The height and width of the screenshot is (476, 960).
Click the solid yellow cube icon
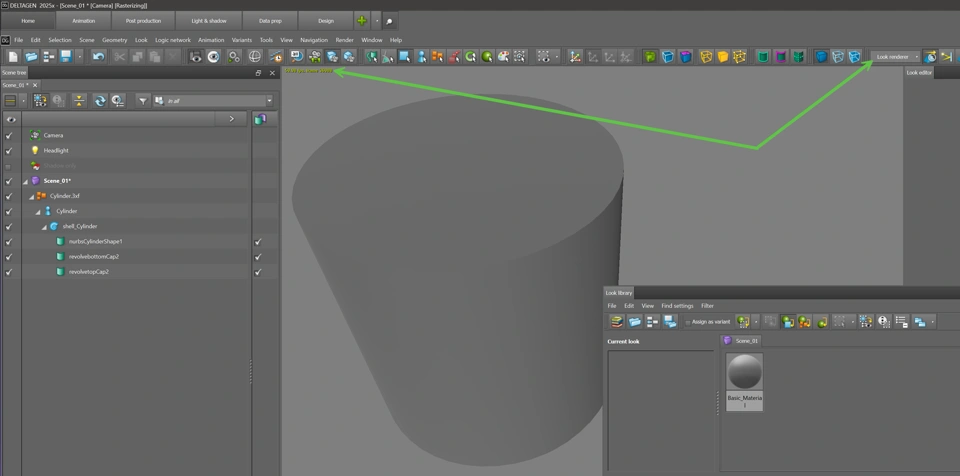[722, 57]
